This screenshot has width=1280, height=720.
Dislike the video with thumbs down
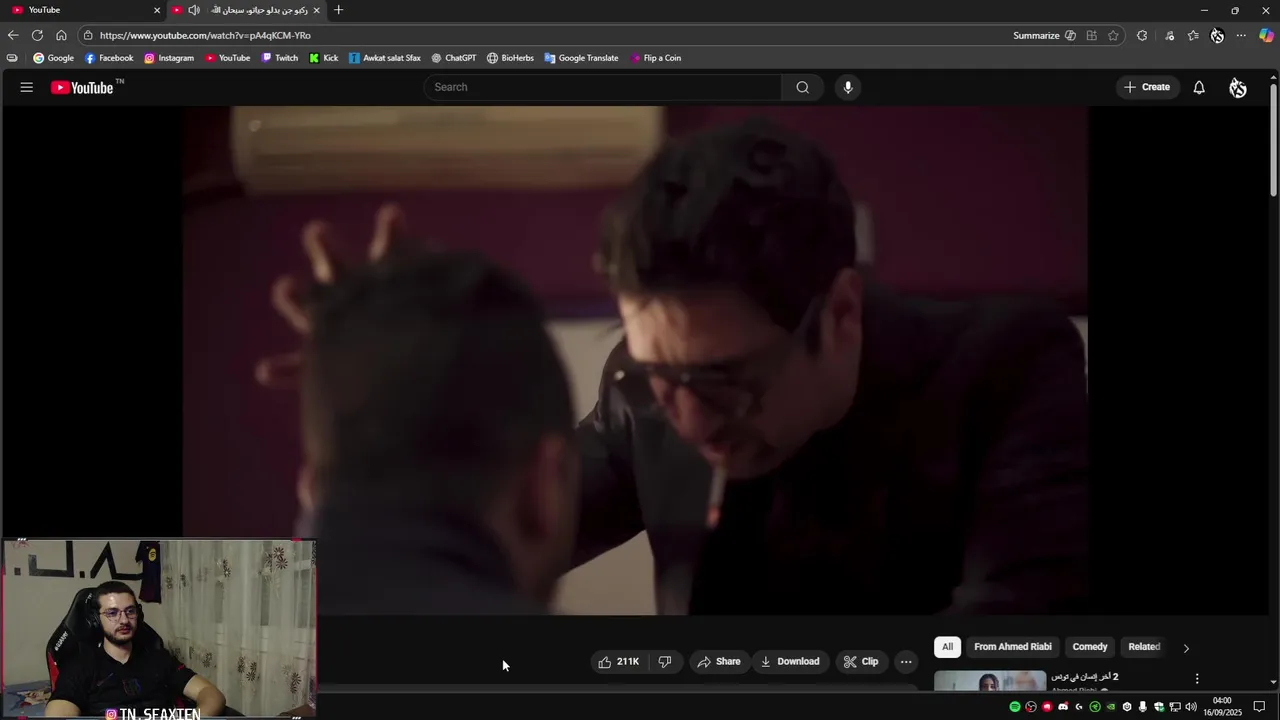point(664,662)
